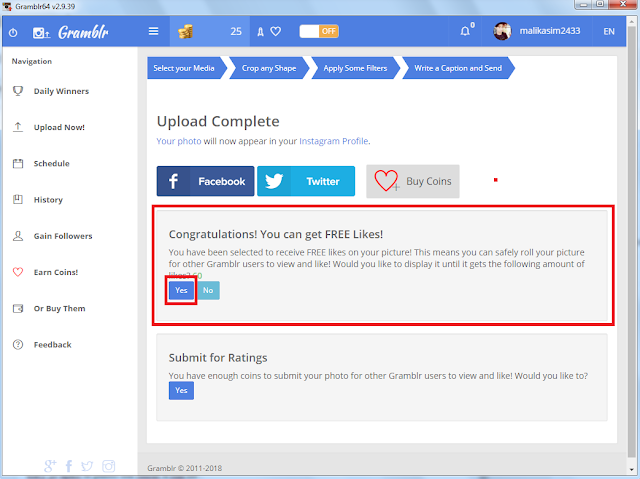Select the Apply Some Filters step
The image size is (640, 479).
(356, 68)
